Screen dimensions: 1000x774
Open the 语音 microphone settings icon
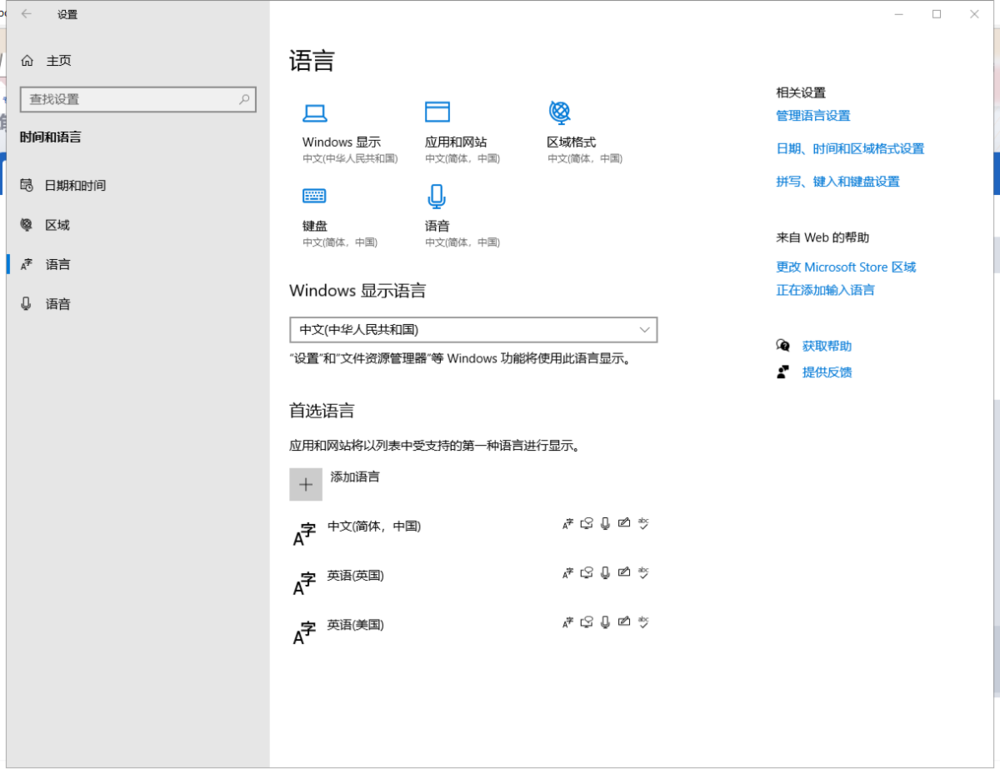(437, 196)
